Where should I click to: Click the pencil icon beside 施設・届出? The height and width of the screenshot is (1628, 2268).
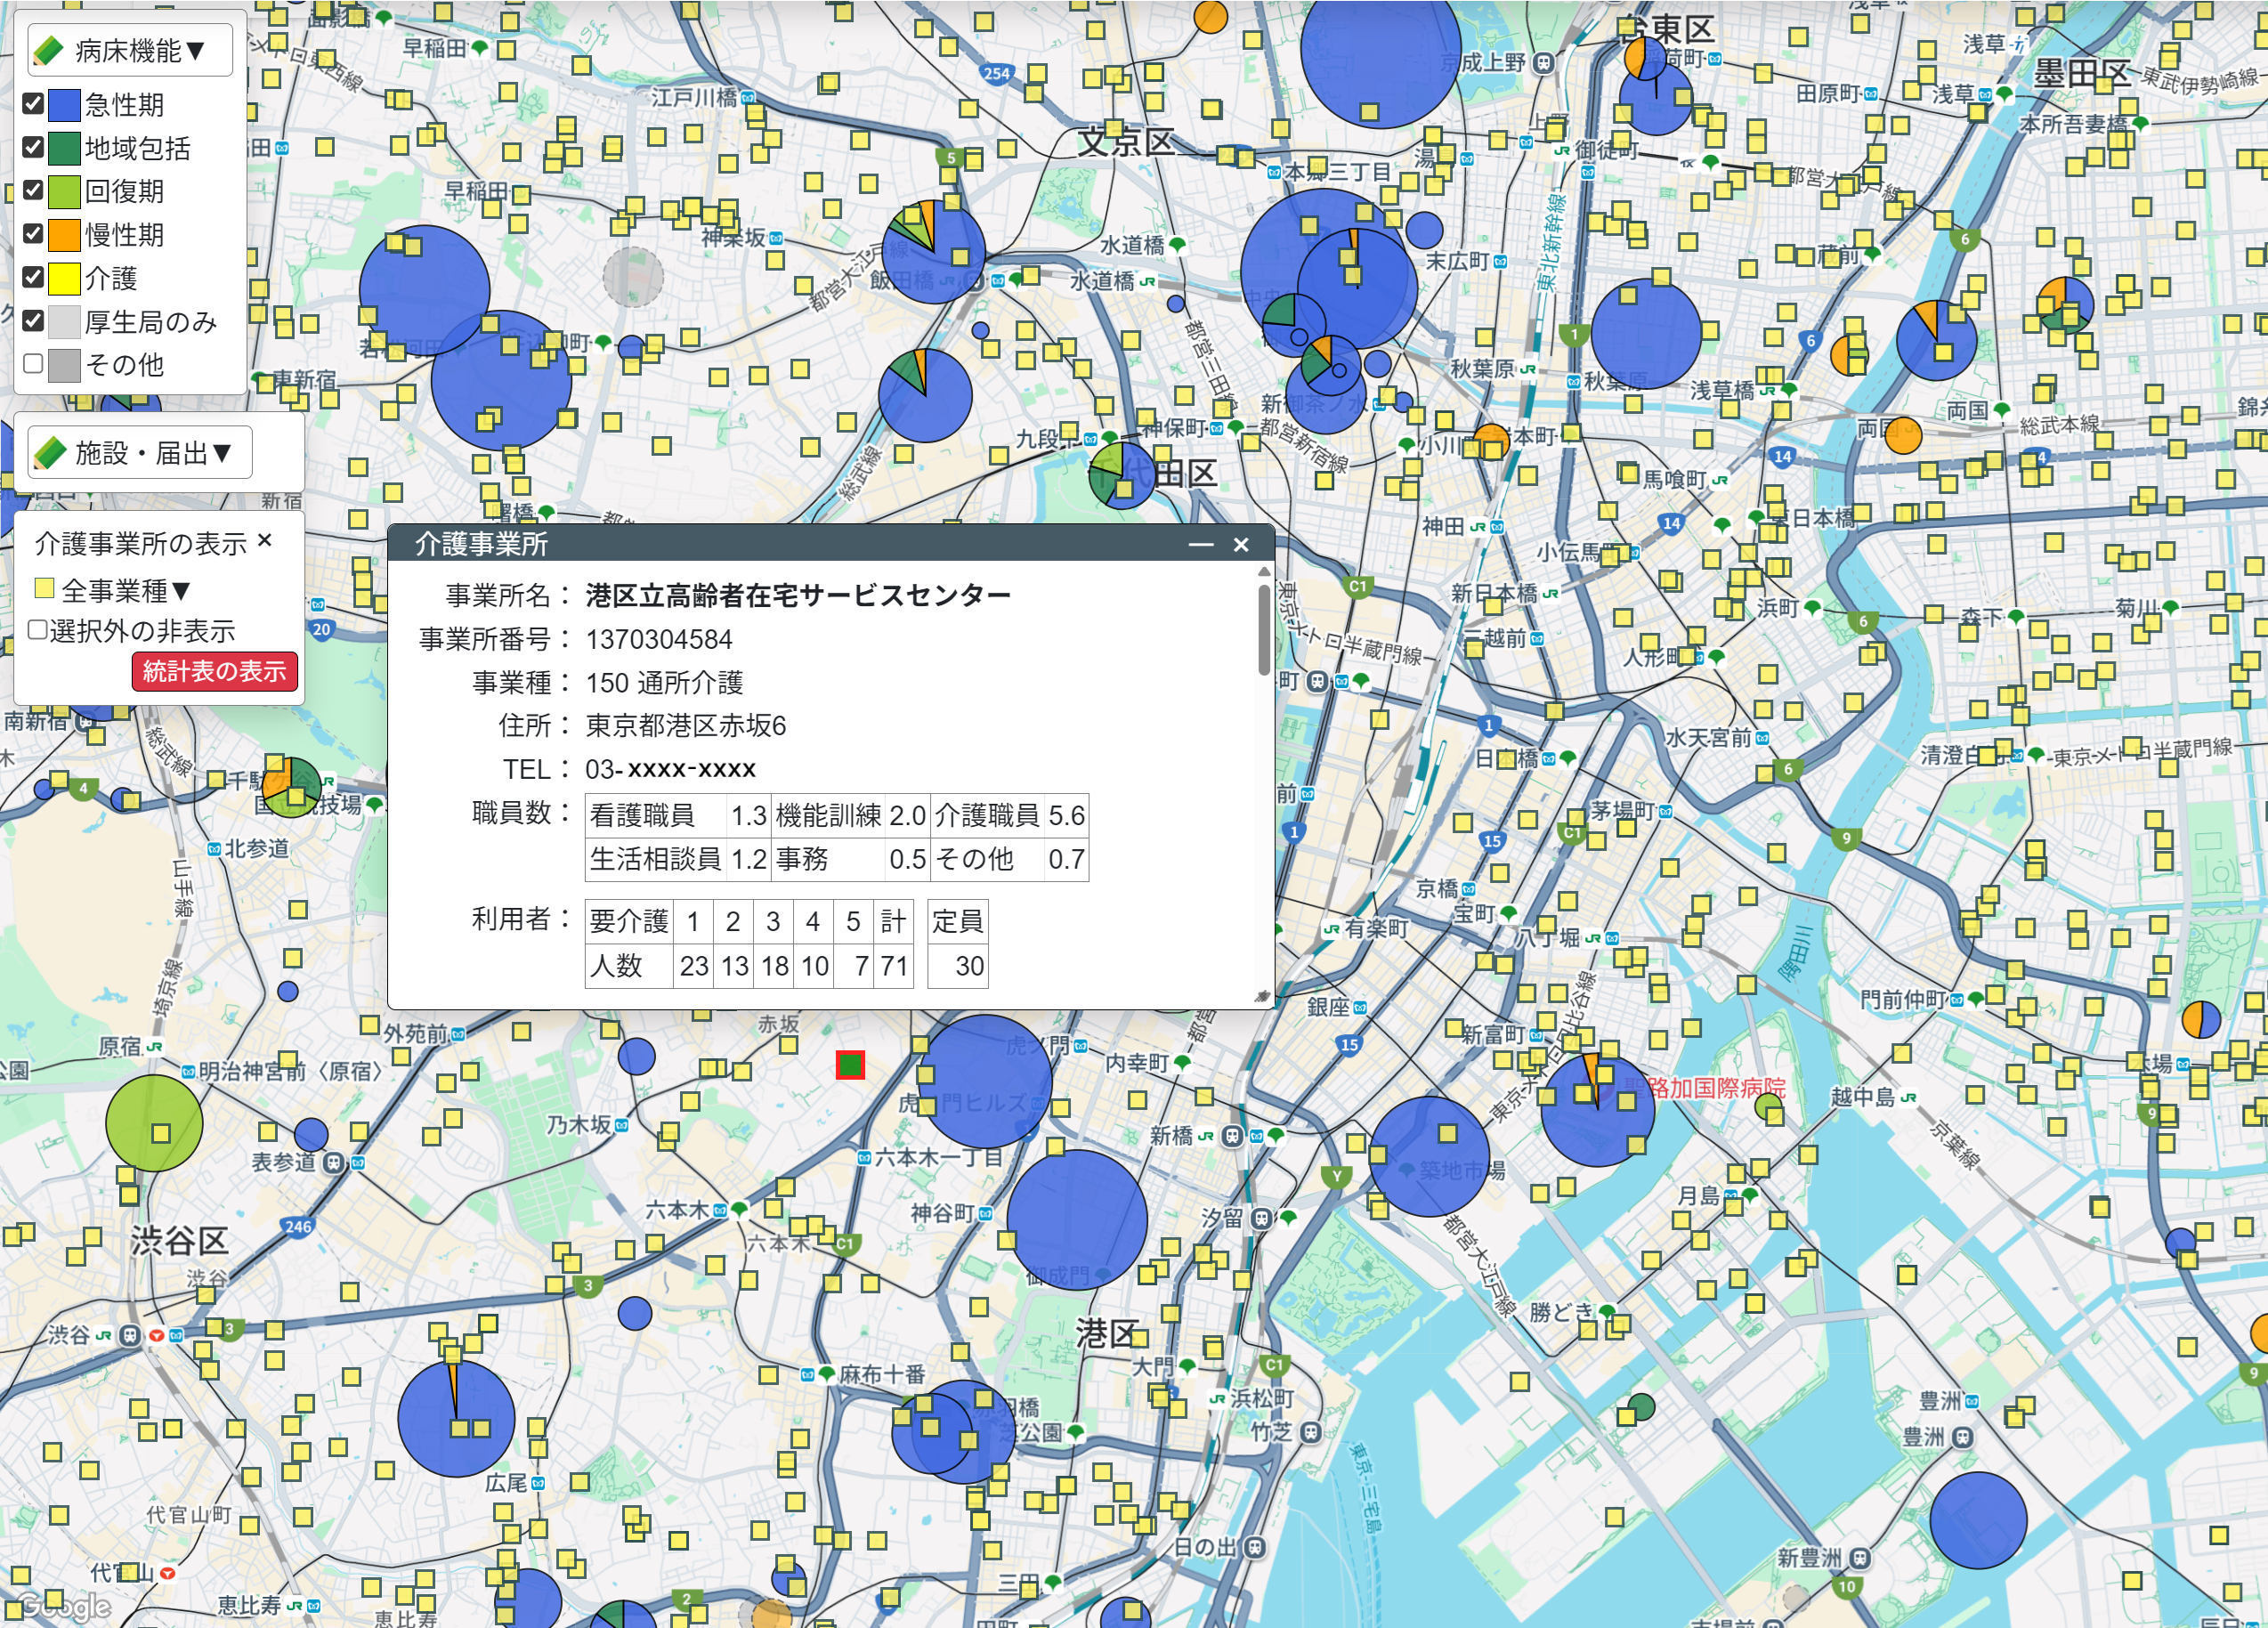[x=48, y=453]
